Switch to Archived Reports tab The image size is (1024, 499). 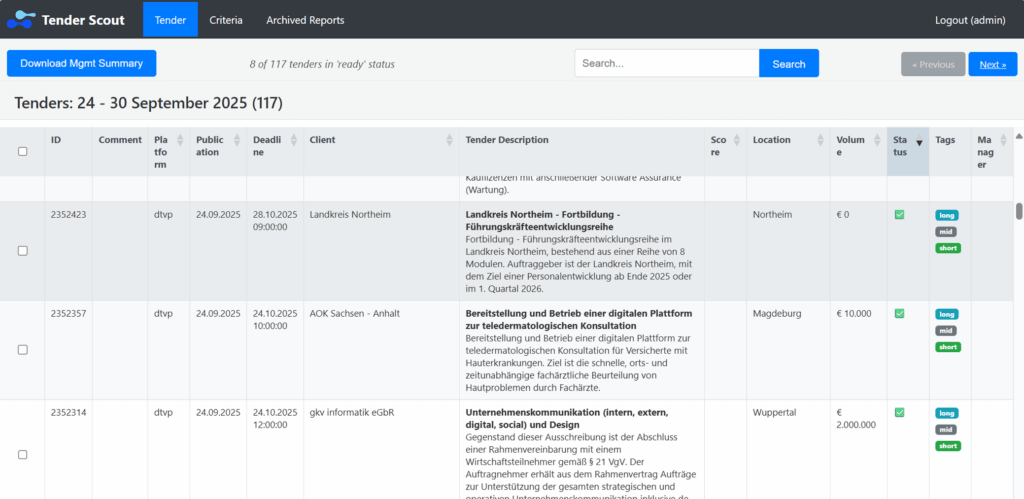(x=305, y=20)
